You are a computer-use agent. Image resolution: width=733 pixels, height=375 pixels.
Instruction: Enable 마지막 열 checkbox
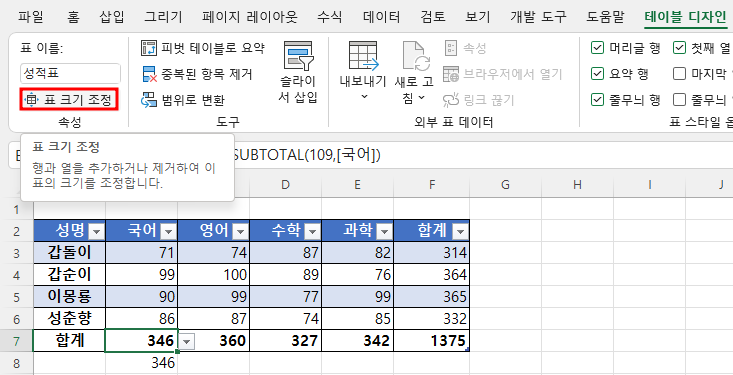[x=679, y=74]
